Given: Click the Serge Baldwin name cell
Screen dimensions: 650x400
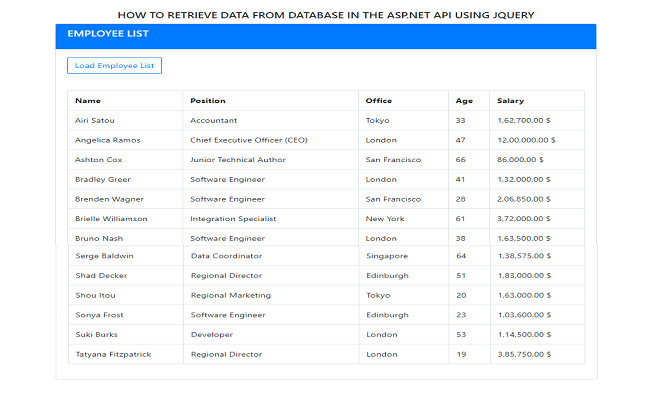Looking at the screenshot, I should click(105, 256).
